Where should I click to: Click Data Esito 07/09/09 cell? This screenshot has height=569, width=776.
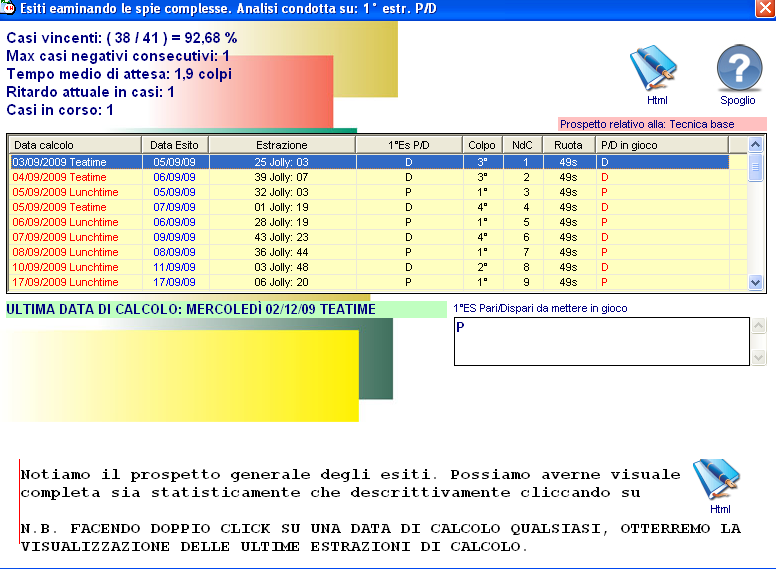(175, 207)
